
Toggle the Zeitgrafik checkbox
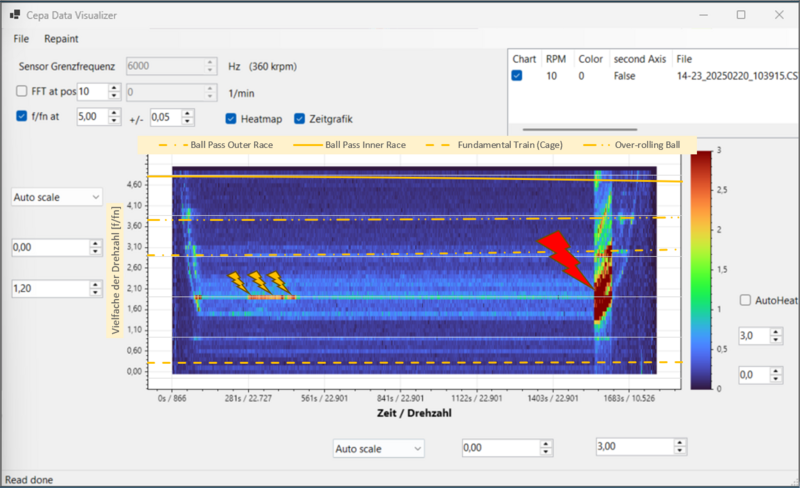tap(300, 118)
